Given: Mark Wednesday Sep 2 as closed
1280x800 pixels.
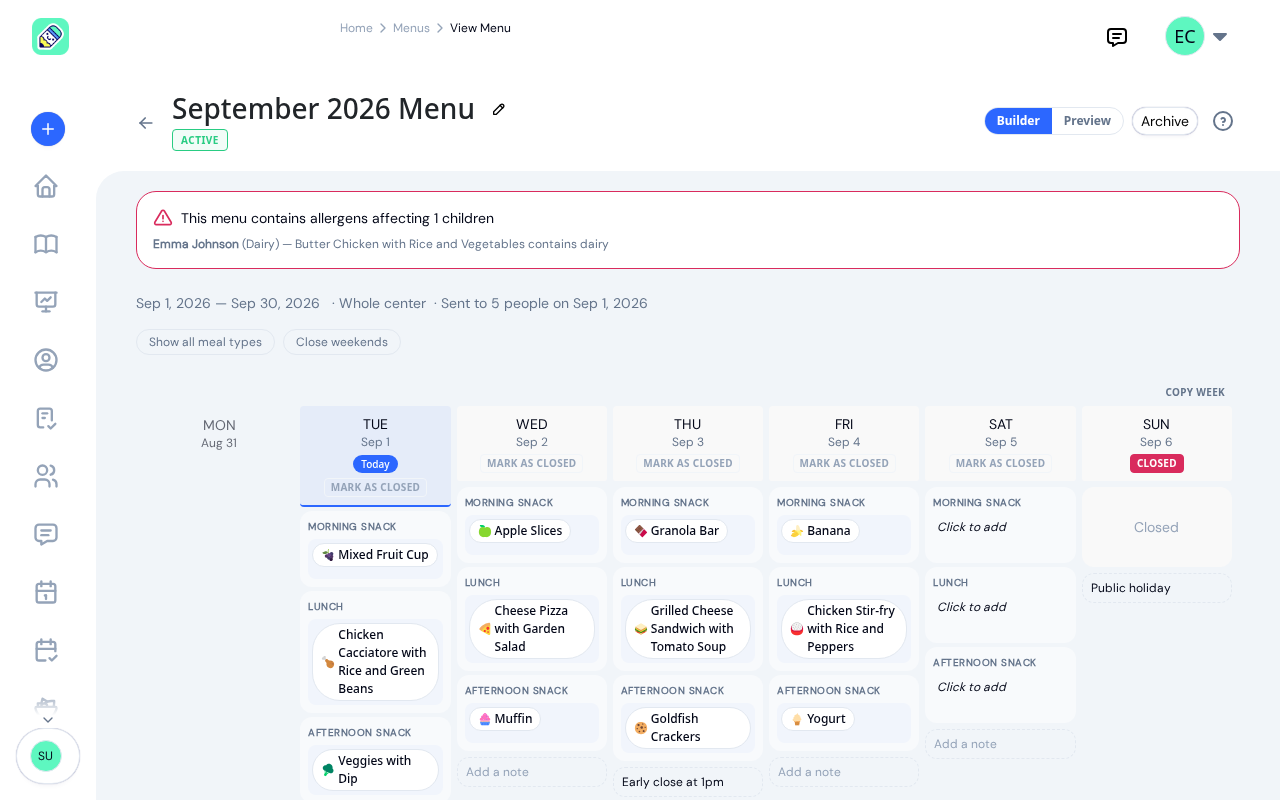Looking at the screenshot, I should [x=532, y=463].
